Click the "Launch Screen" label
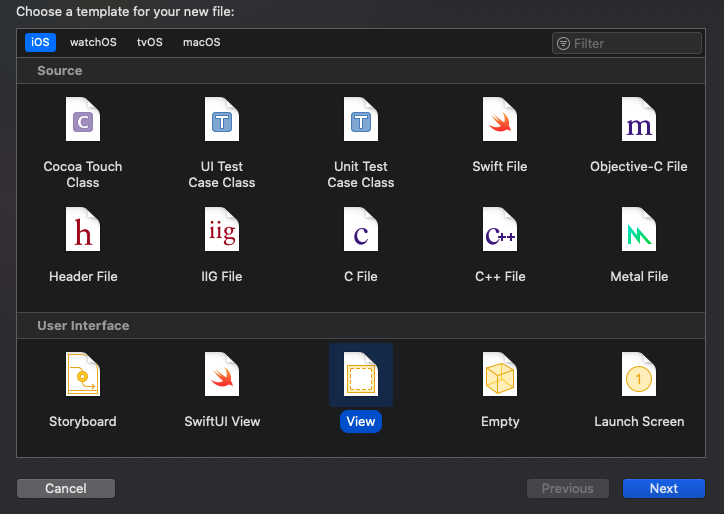724x514 pixels. (639, 422)
